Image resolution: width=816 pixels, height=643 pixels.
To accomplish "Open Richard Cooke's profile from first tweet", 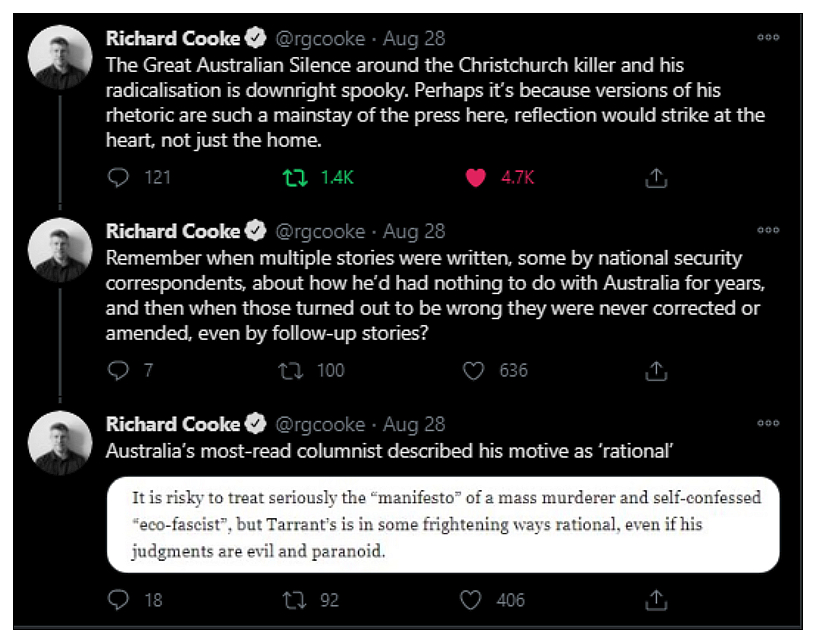I will [x=173, y=39].
